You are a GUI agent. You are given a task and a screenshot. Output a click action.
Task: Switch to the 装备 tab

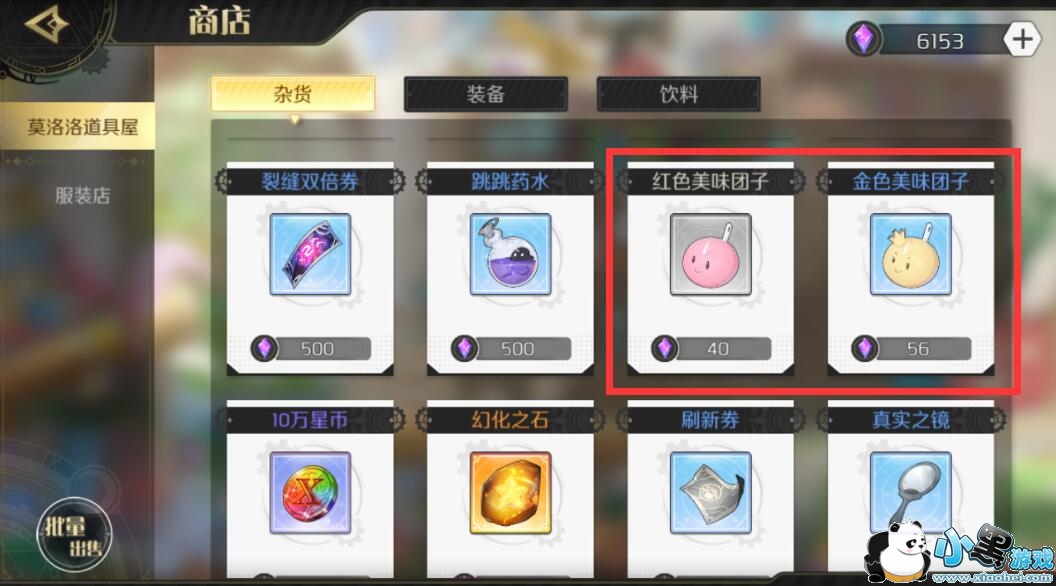tap(486, 94)
